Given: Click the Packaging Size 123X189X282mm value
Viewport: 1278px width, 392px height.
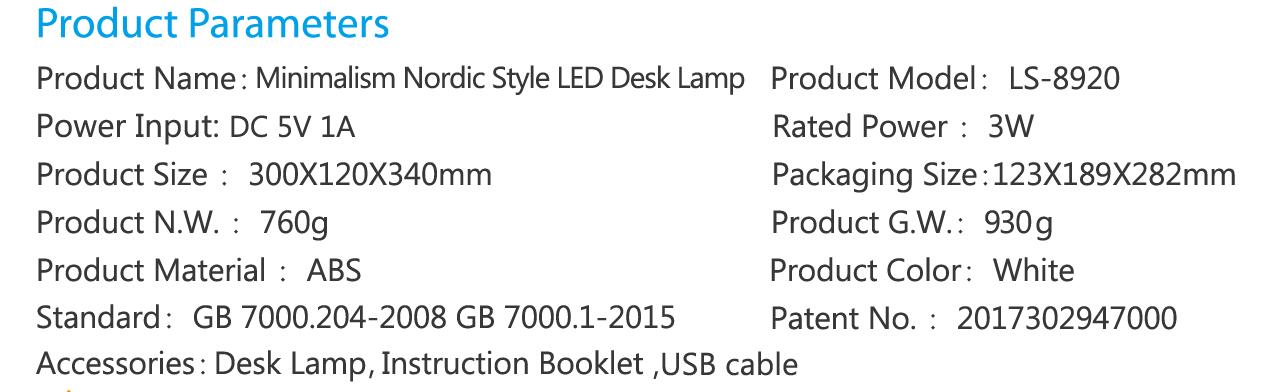Looking at the screenshot, I should (x=1114, y=175).
